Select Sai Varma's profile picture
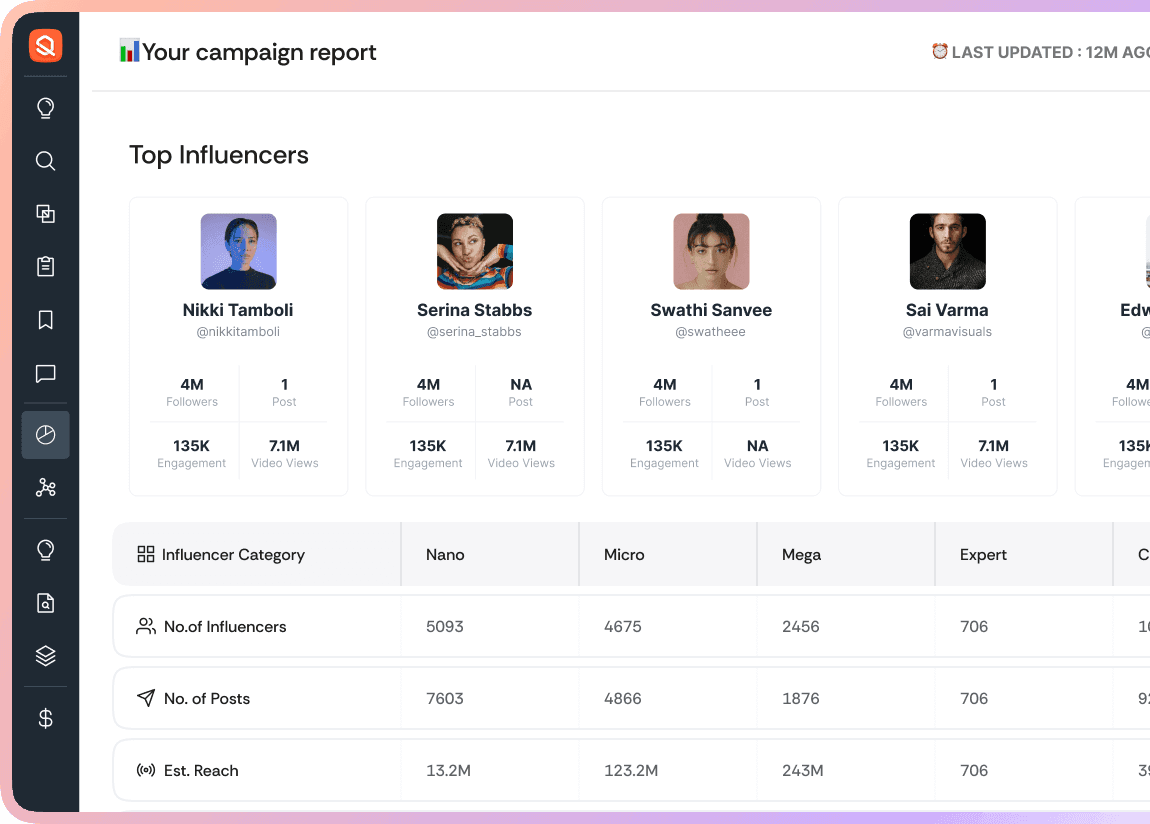The width and height of the screenshot is (1150, 824). (x=947, y=252)
